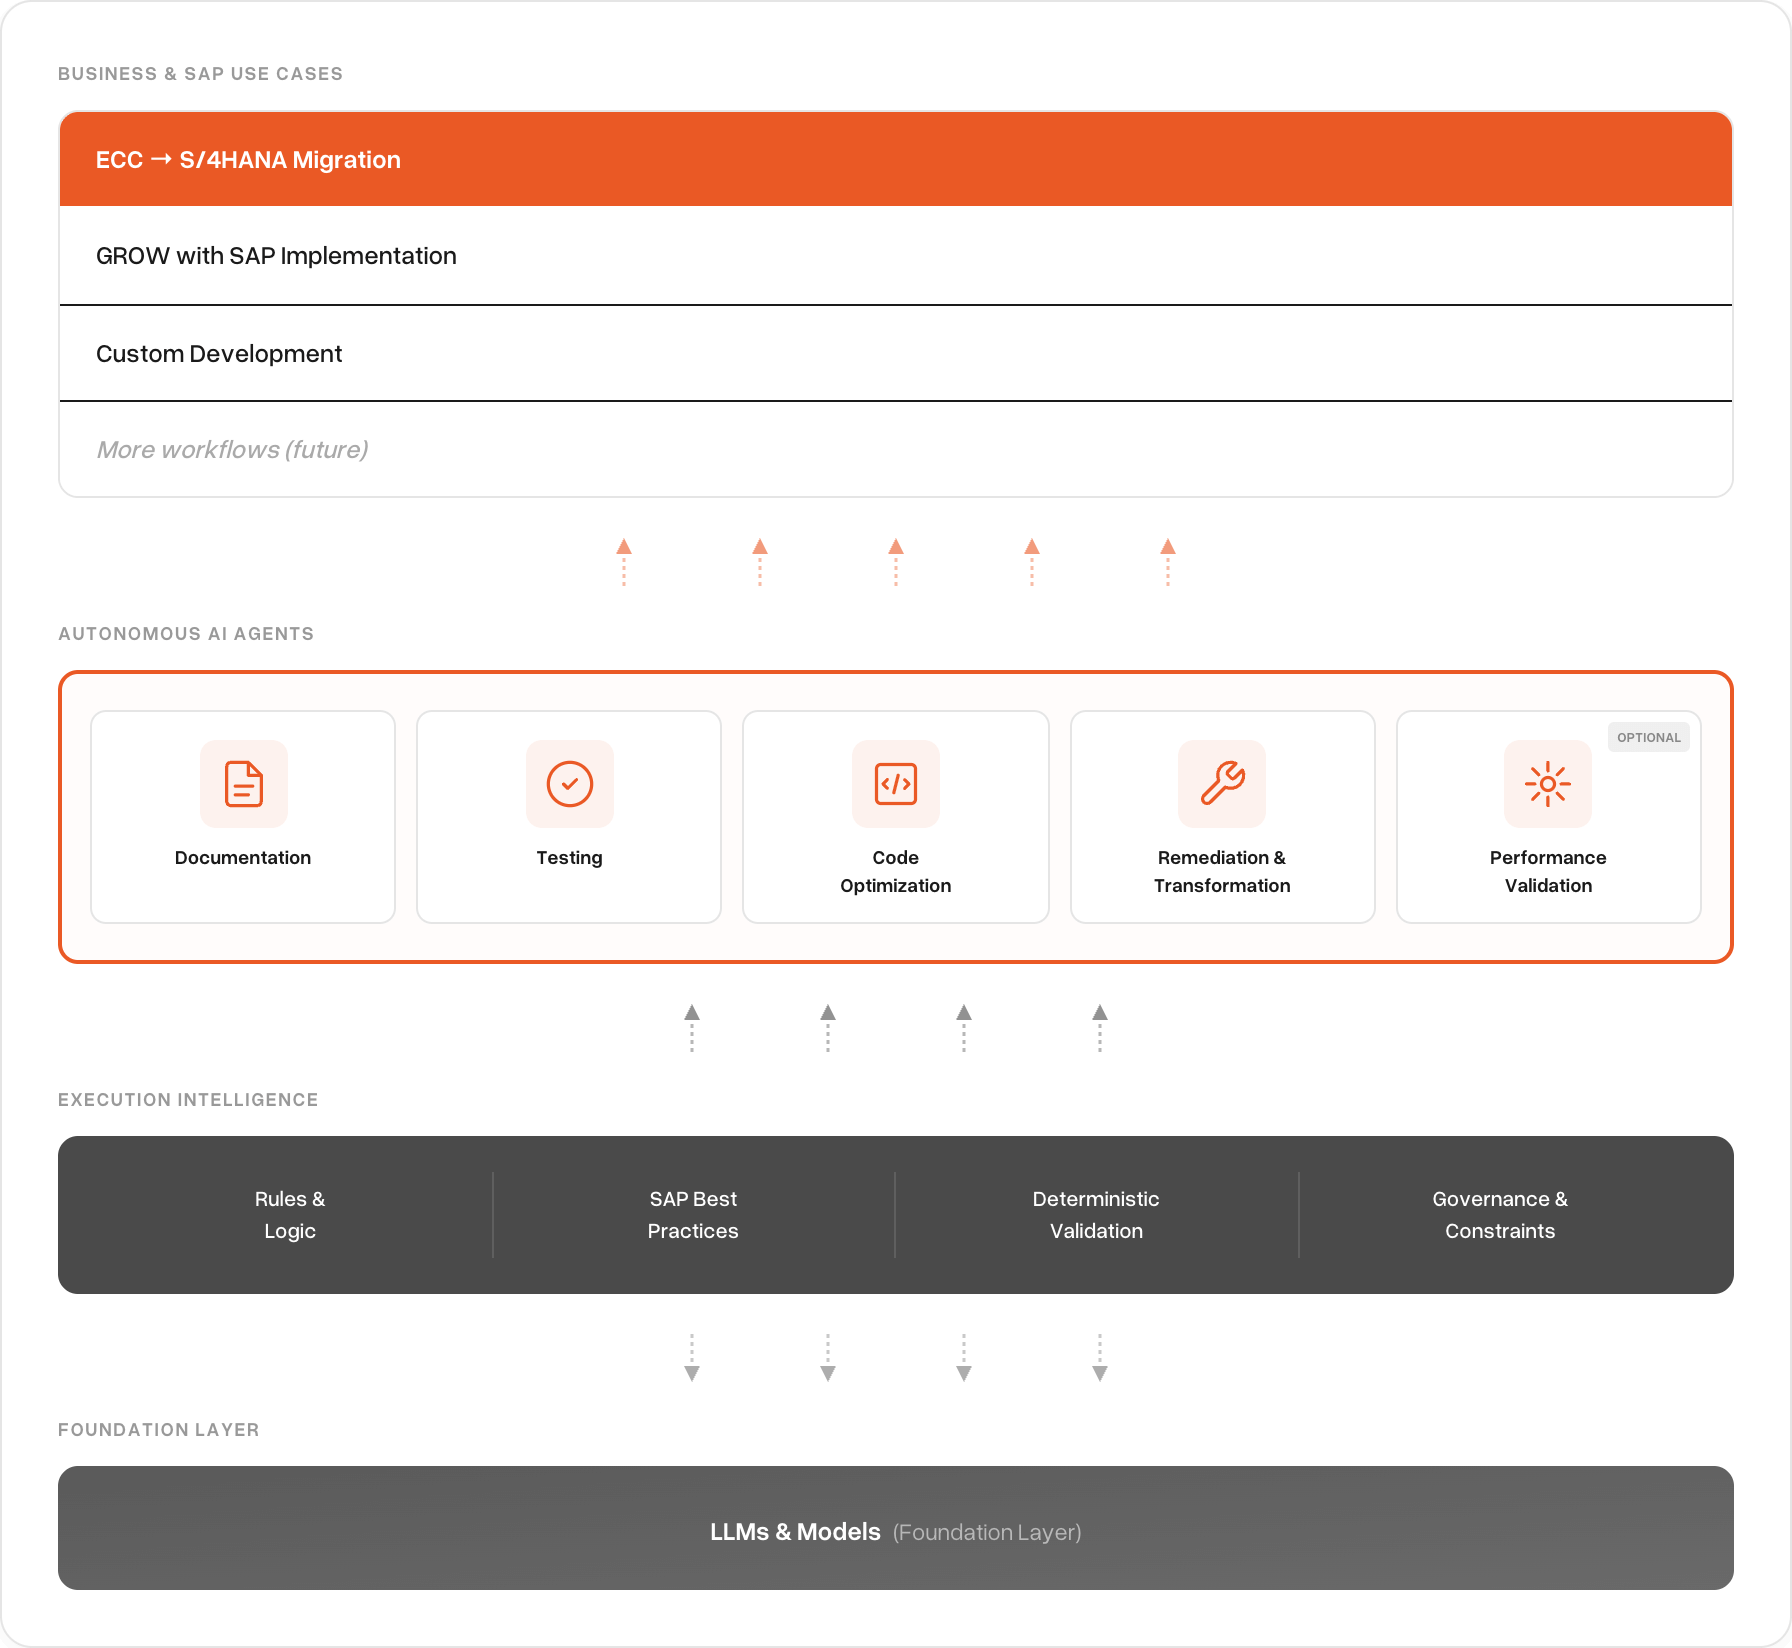Click Governance & Constraints segment
The image size is (1792, 1648).
point(1500,1215)
